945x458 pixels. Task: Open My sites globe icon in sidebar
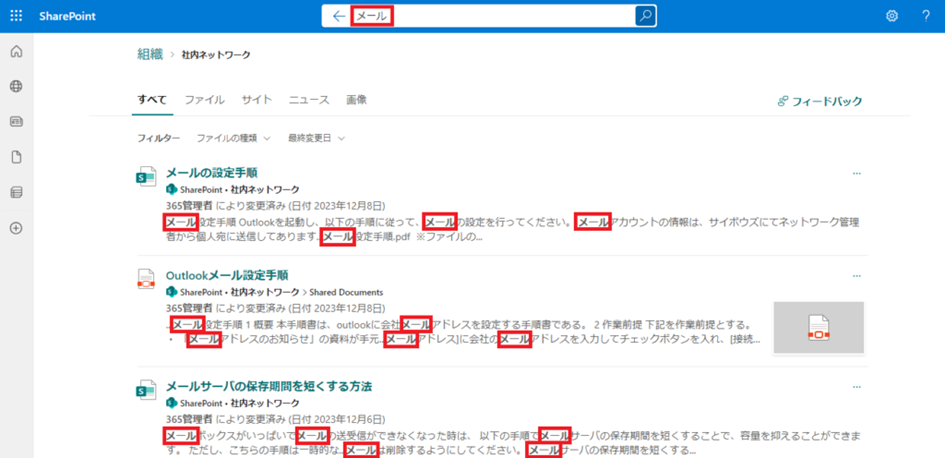pos(16,87)
